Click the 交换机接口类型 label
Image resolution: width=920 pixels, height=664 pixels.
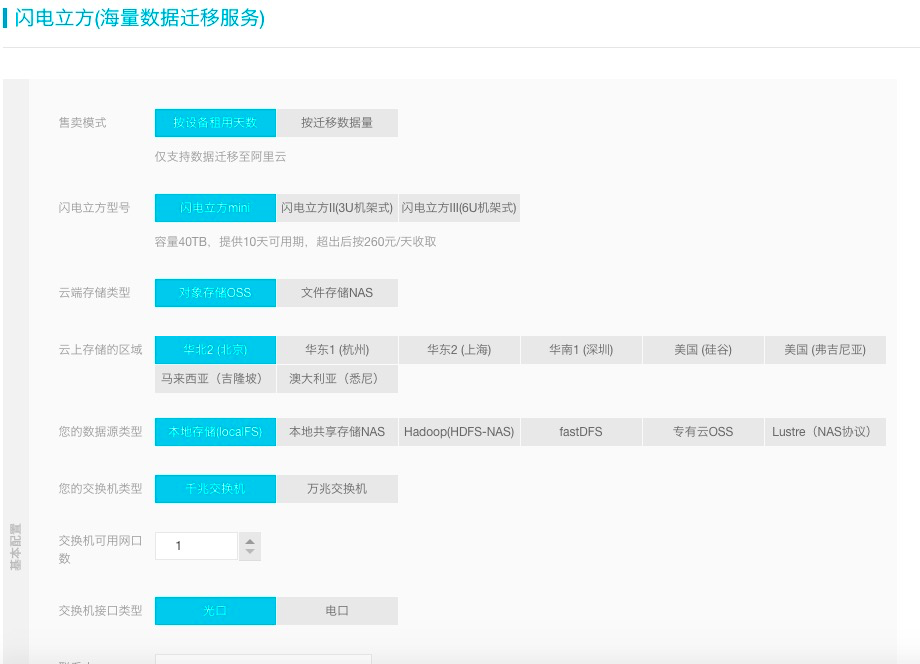100,611
